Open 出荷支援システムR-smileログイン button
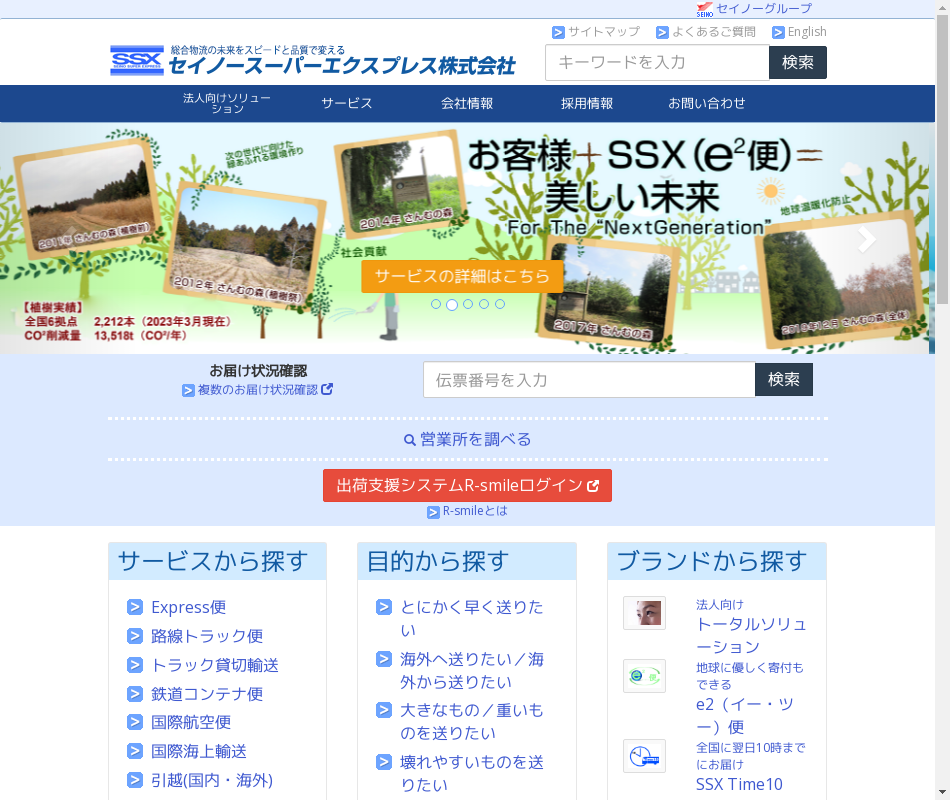Screen dimensions: 950x800 467,485
